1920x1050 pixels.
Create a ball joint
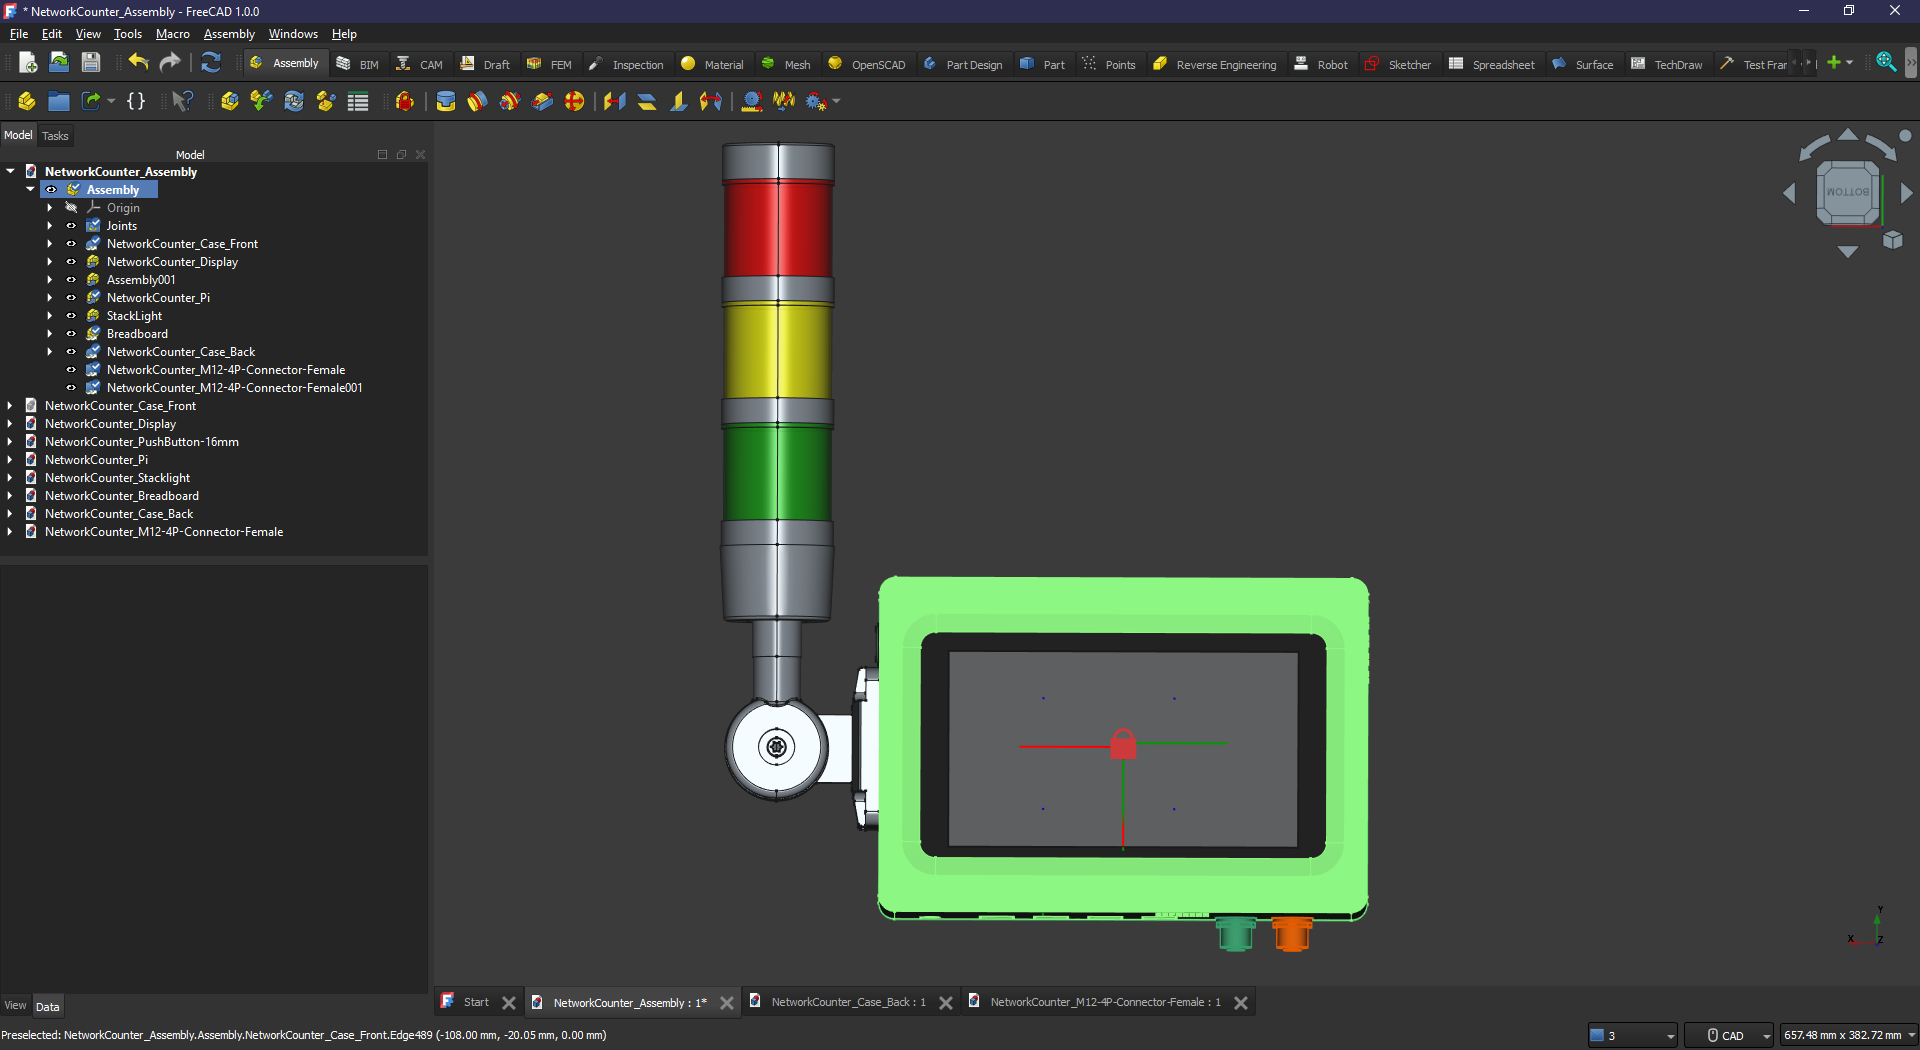(574, 101)
